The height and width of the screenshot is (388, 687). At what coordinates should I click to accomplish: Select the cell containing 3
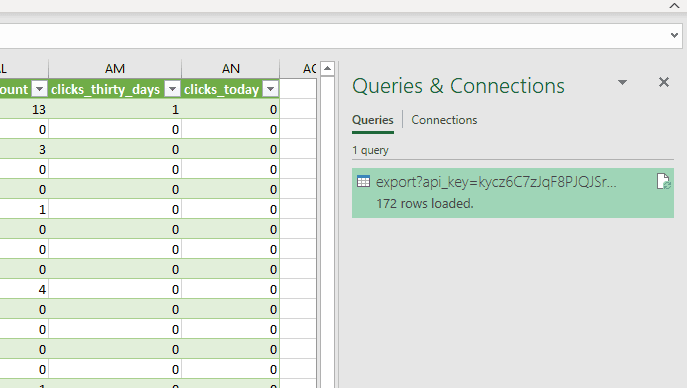(x=24, y=149)
